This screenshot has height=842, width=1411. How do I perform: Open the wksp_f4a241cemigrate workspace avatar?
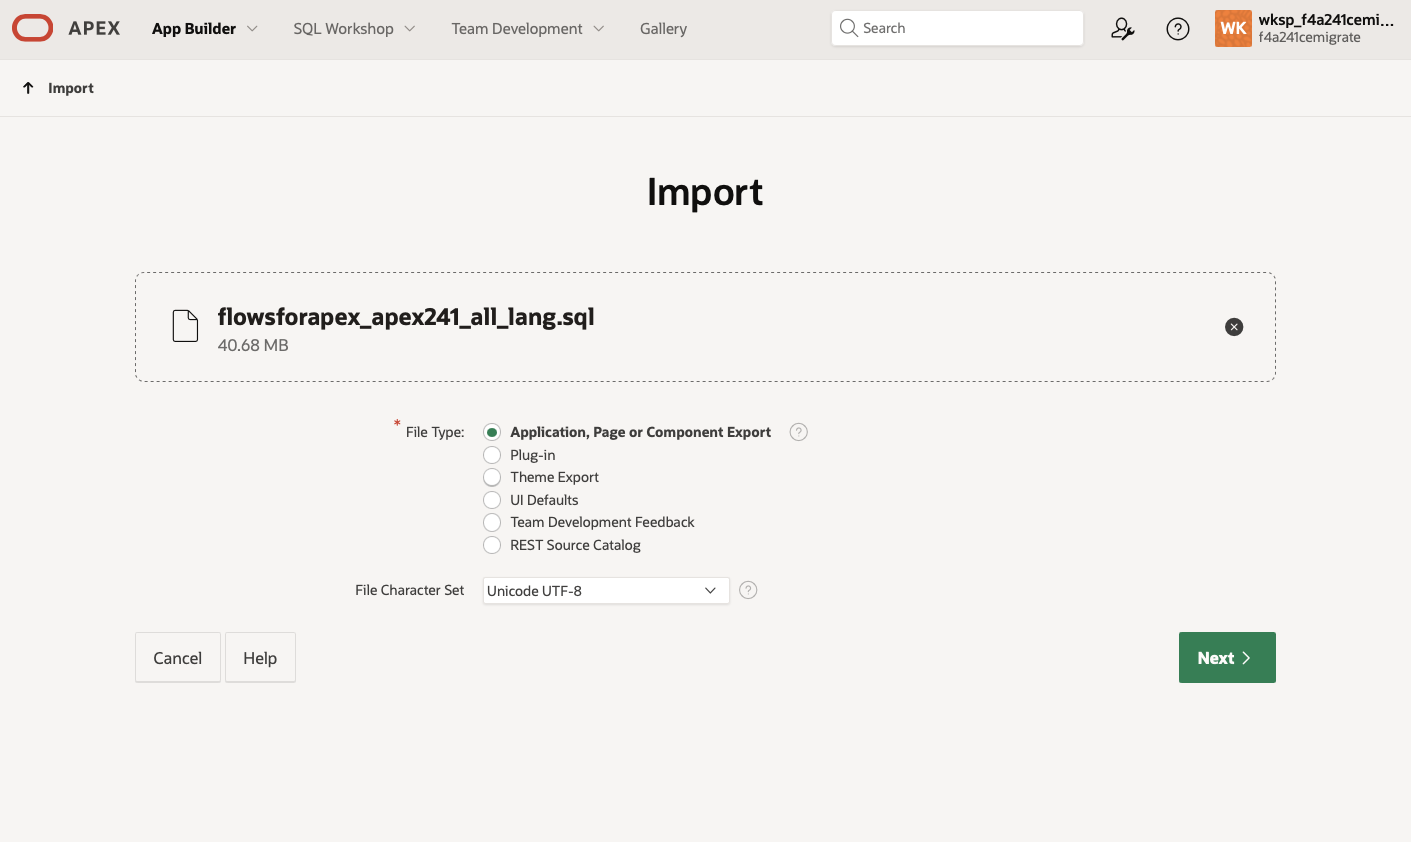[1233, 28]
